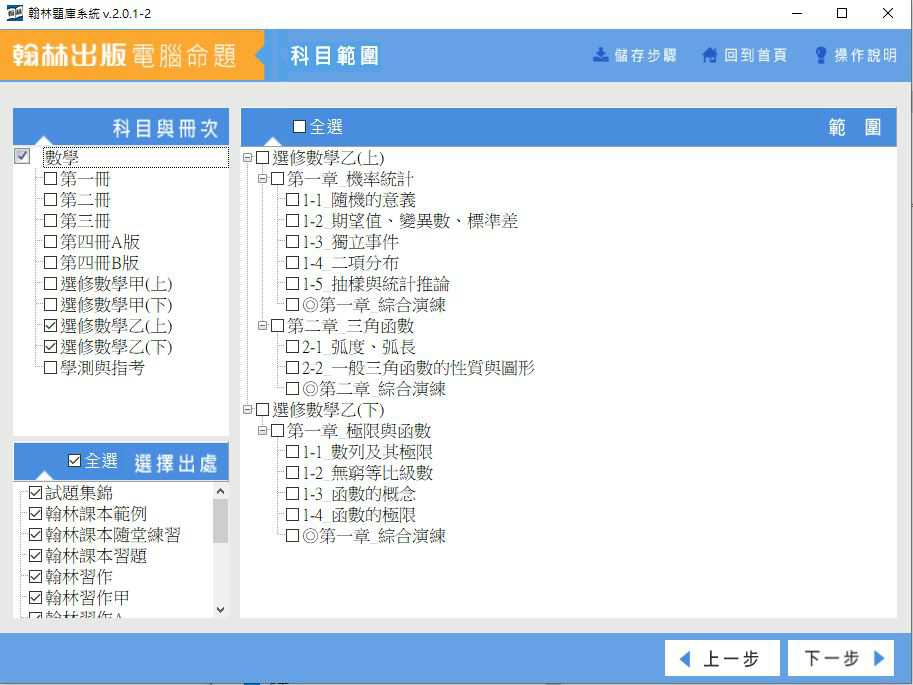Check the 1-5_抽樣與統計推論 checkbox
The image size is (913, 685).
[x=292, y=284]
